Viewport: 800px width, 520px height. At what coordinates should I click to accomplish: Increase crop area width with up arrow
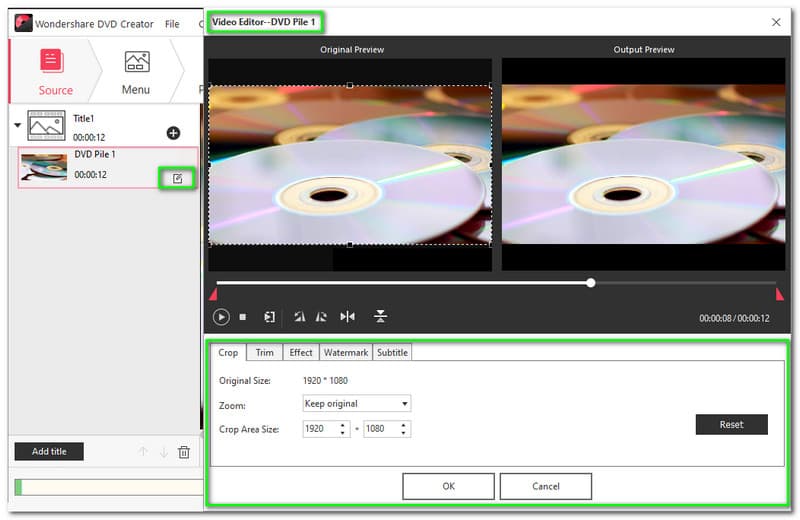344,424
